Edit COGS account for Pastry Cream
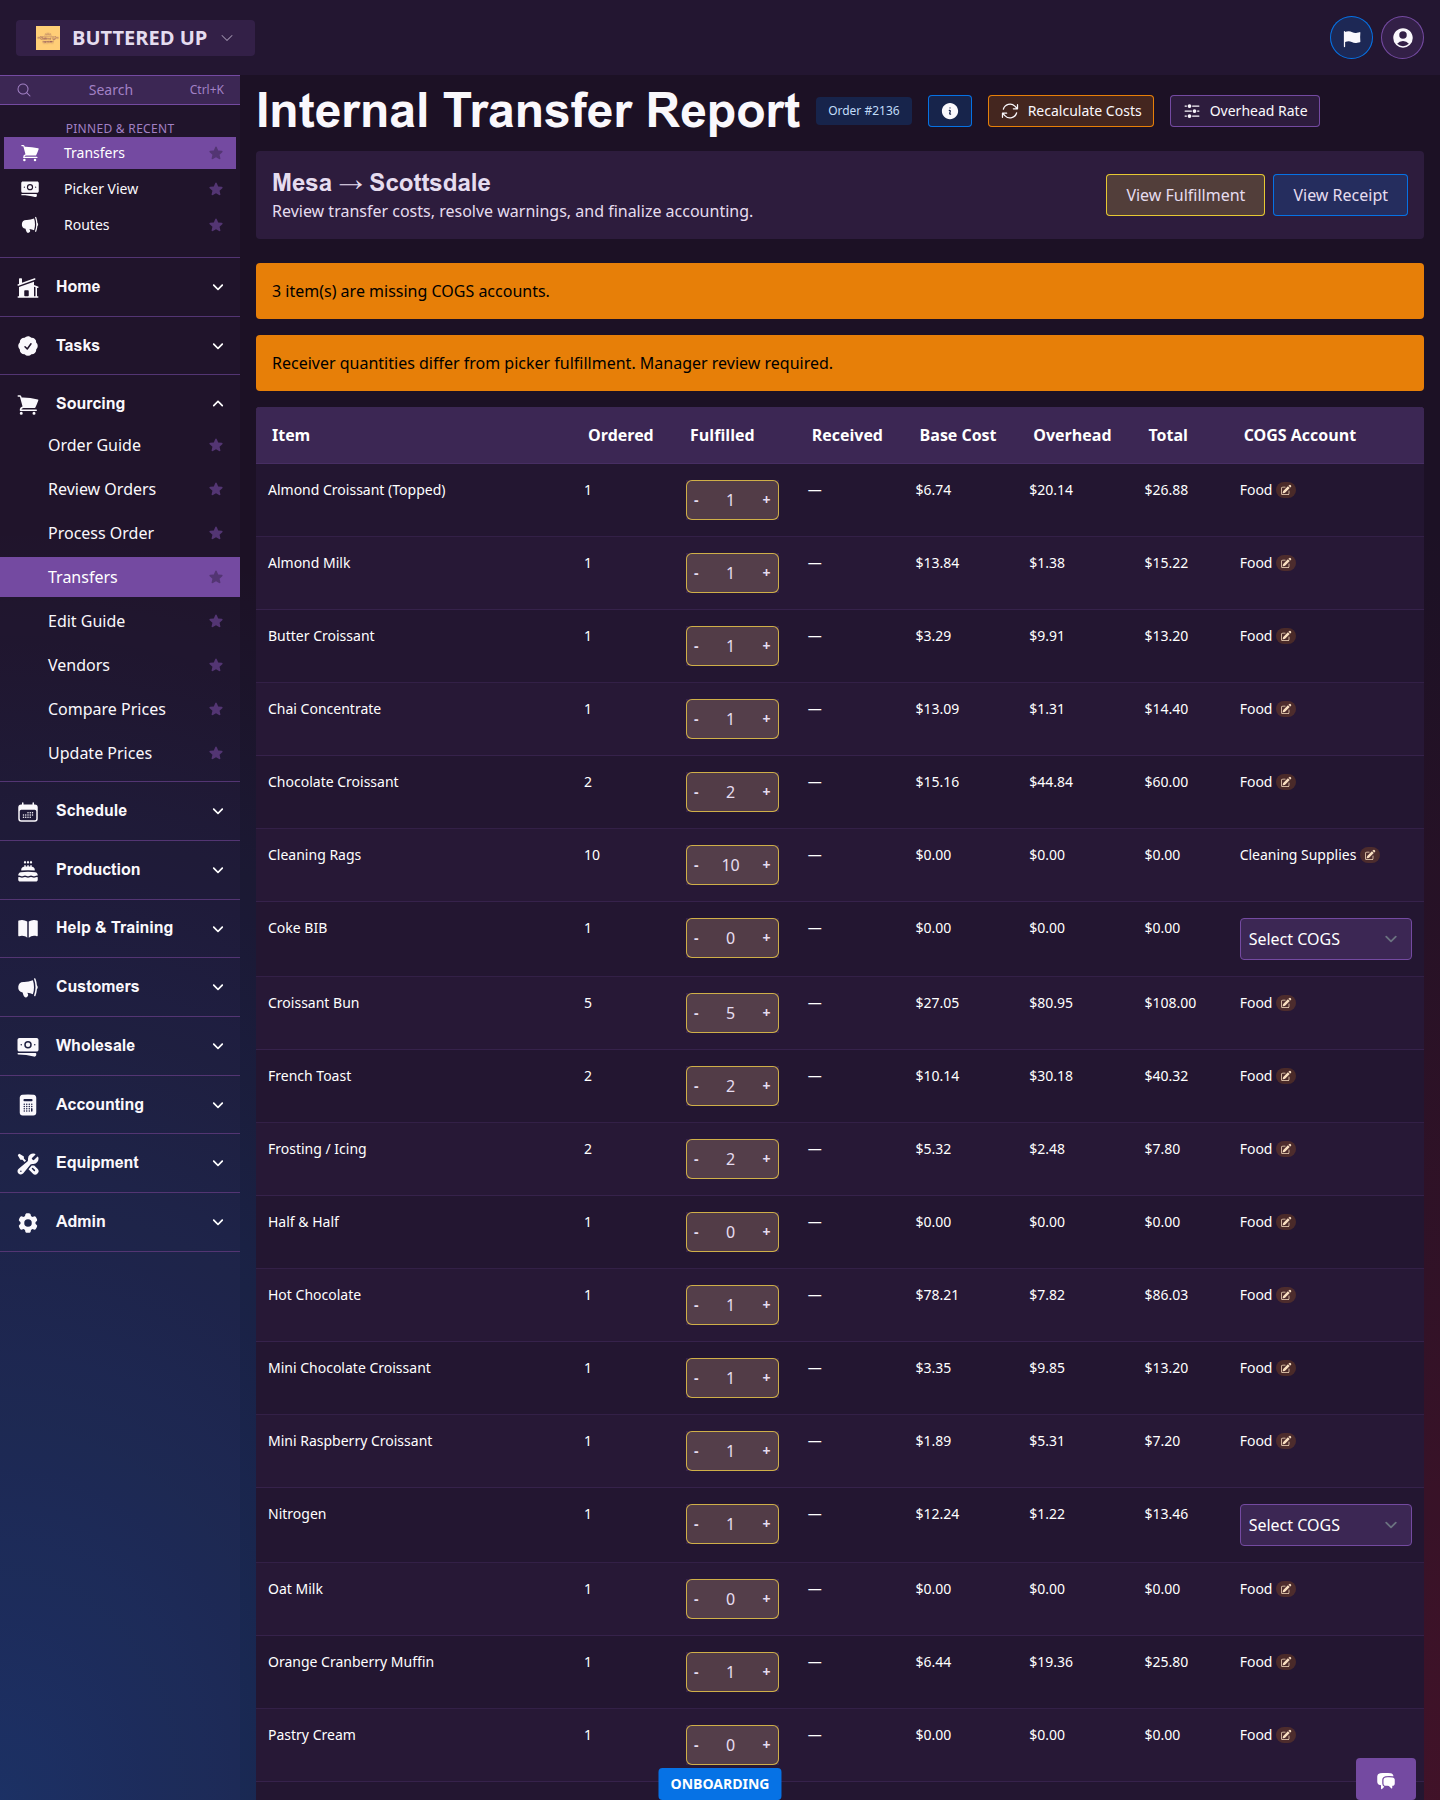Screen dimensions: 1440x1800 click(1287, 1735)
